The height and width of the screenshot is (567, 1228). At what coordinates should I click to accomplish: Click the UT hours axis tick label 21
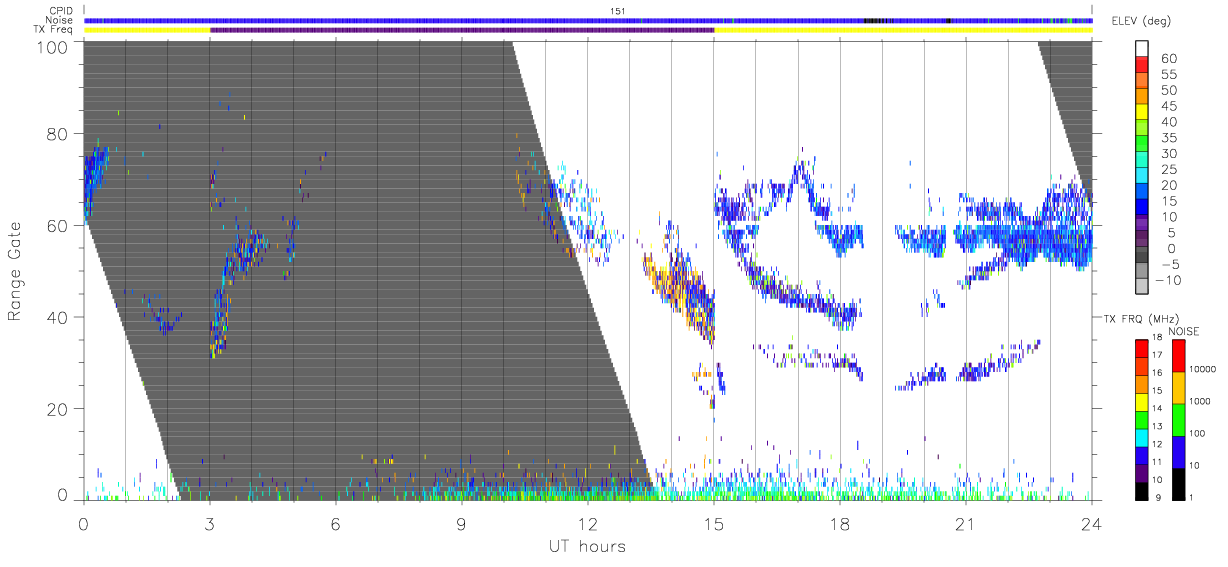tap(965, 523)
